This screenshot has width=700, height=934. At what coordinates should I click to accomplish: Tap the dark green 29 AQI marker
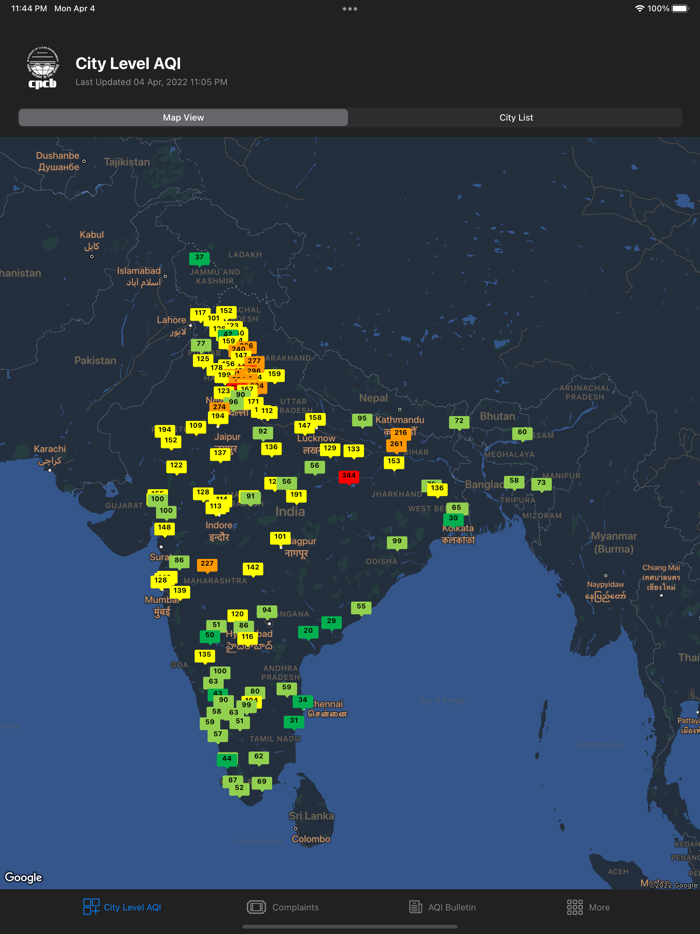click(x=331, y=622)
